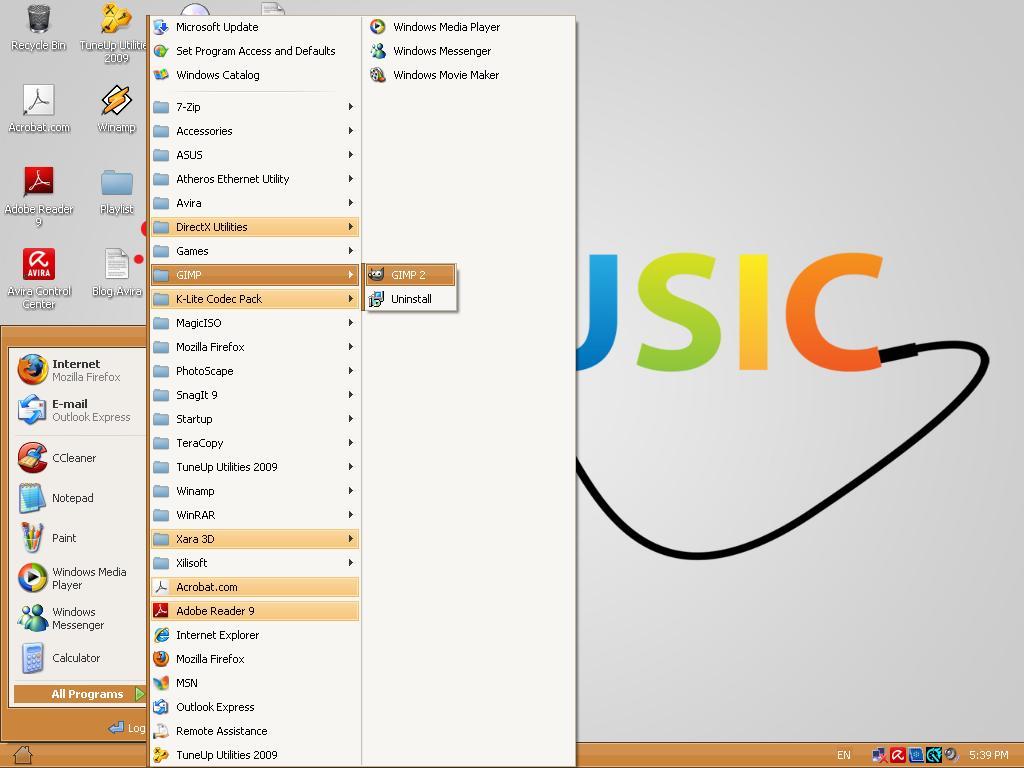This screenshot has width=1024, height=768.
Task: Expand DirectX Utilities folder
Action: click(255, 227)
